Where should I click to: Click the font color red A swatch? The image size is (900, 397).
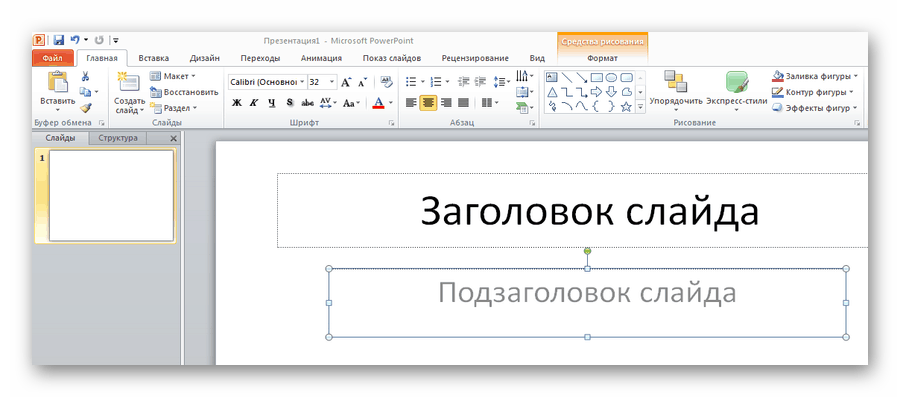(378, 103)
